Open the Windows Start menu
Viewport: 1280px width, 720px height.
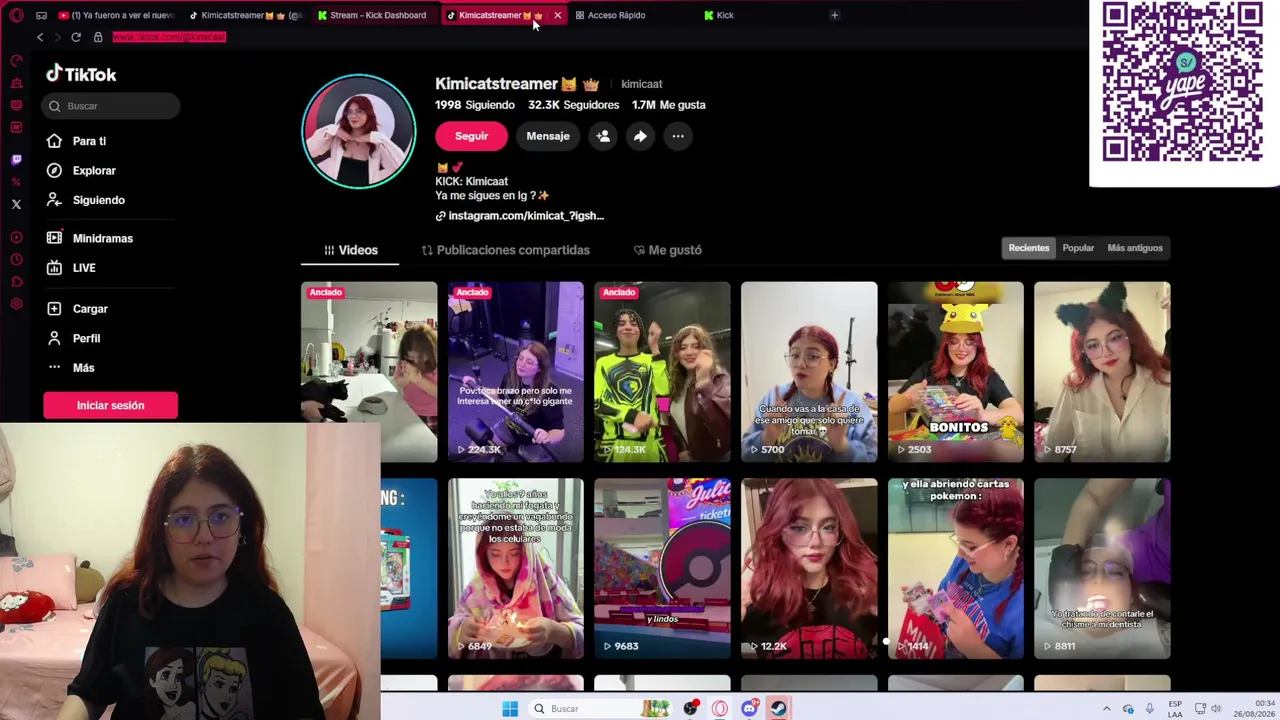point(510,709)
